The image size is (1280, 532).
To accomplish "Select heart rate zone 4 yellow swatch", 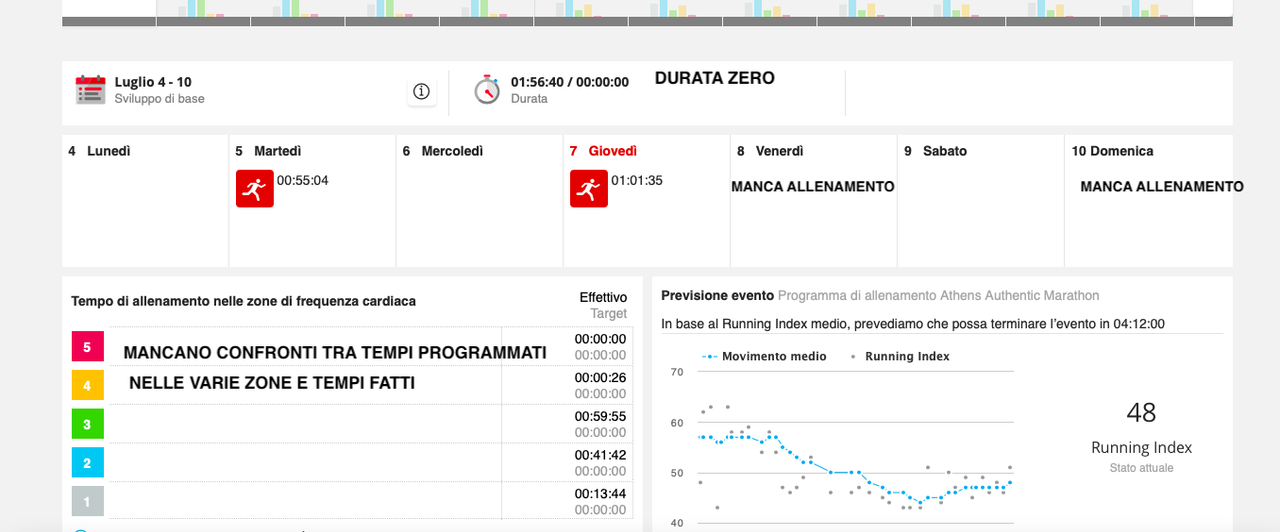I will click(87, 385).
